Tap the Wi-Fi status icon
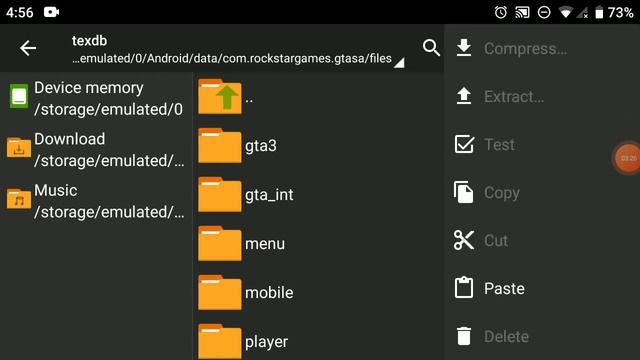The image size is (640, 360). 566,13
